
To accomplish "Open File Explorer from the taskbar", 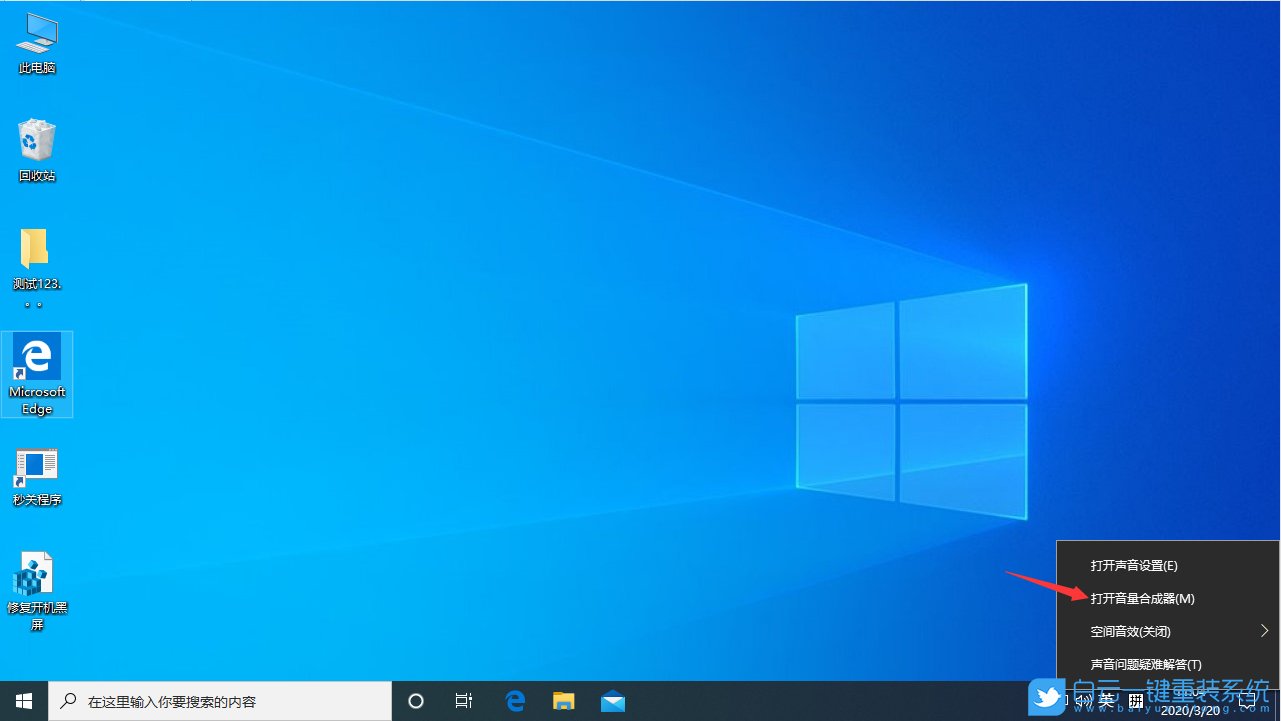I will pyautogui.click(x=563, y=701).
